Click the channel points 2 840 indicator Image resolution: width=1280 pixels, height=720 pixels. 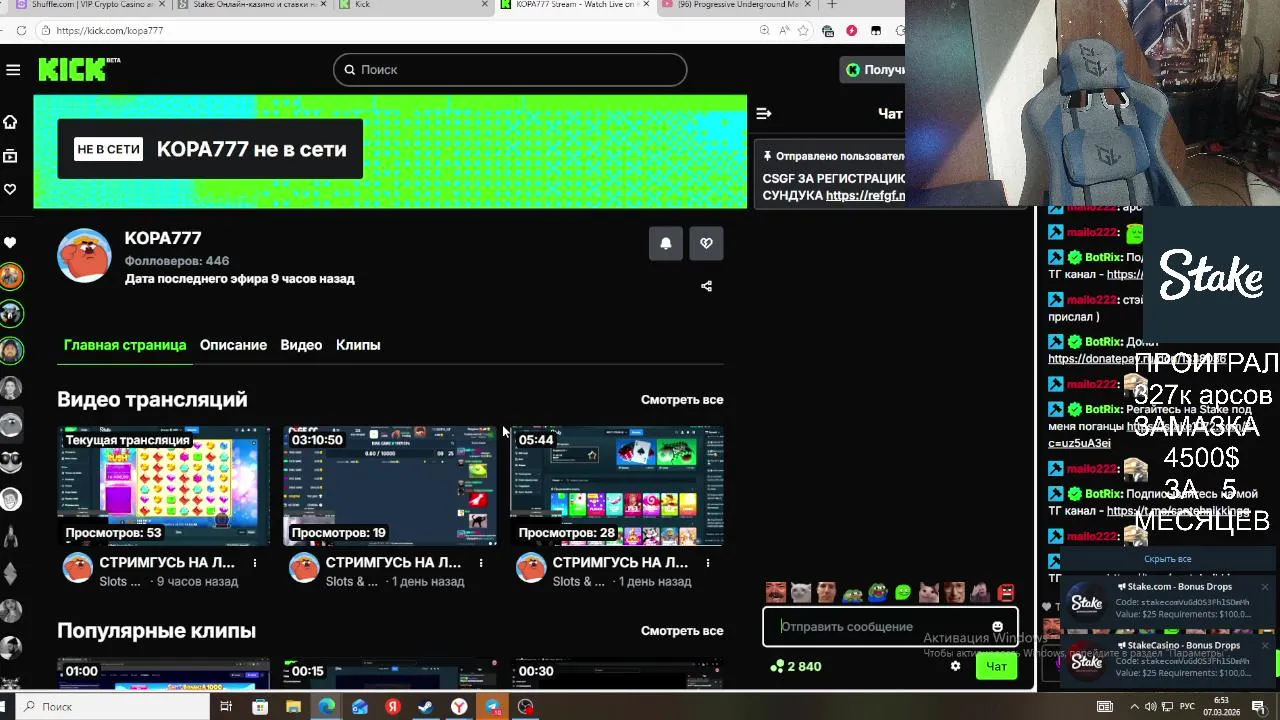point(796,666)
